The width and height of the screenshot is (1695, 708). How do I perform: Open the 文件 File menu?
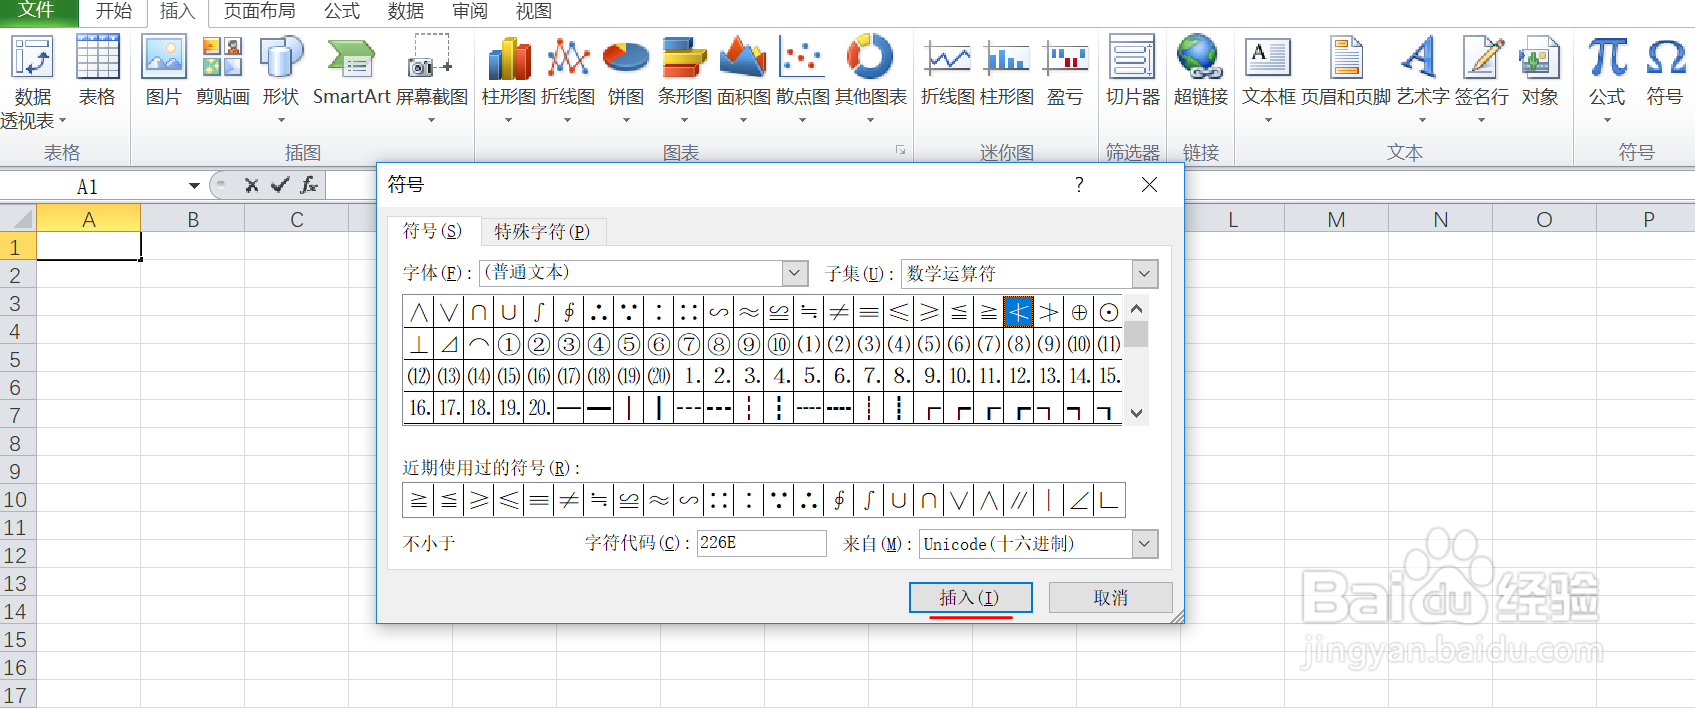coord(38,12)
